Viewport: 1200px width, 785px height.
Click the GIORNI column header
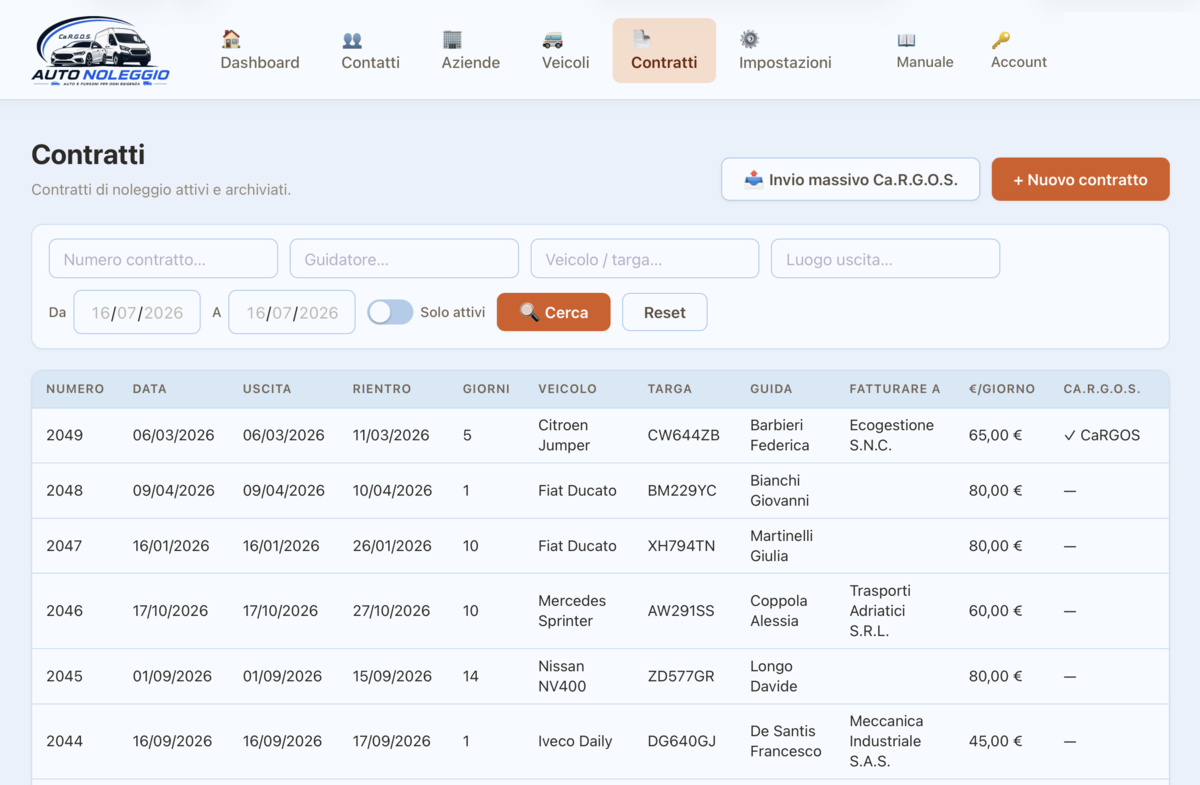(486, 389)
